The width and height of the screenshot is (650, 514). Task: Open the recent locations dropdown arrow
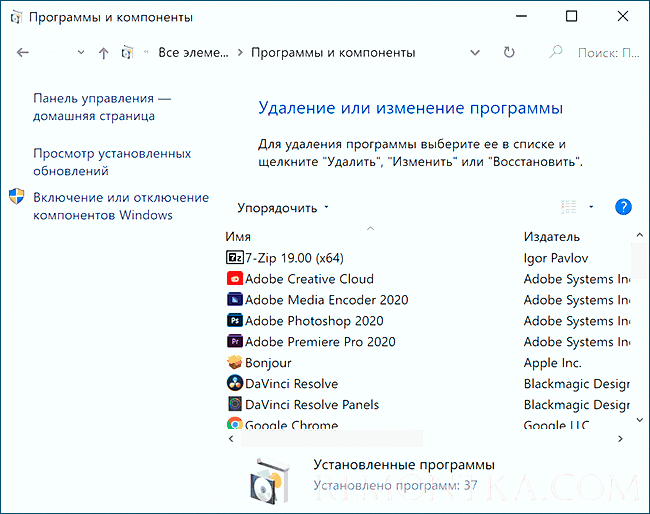81,53
